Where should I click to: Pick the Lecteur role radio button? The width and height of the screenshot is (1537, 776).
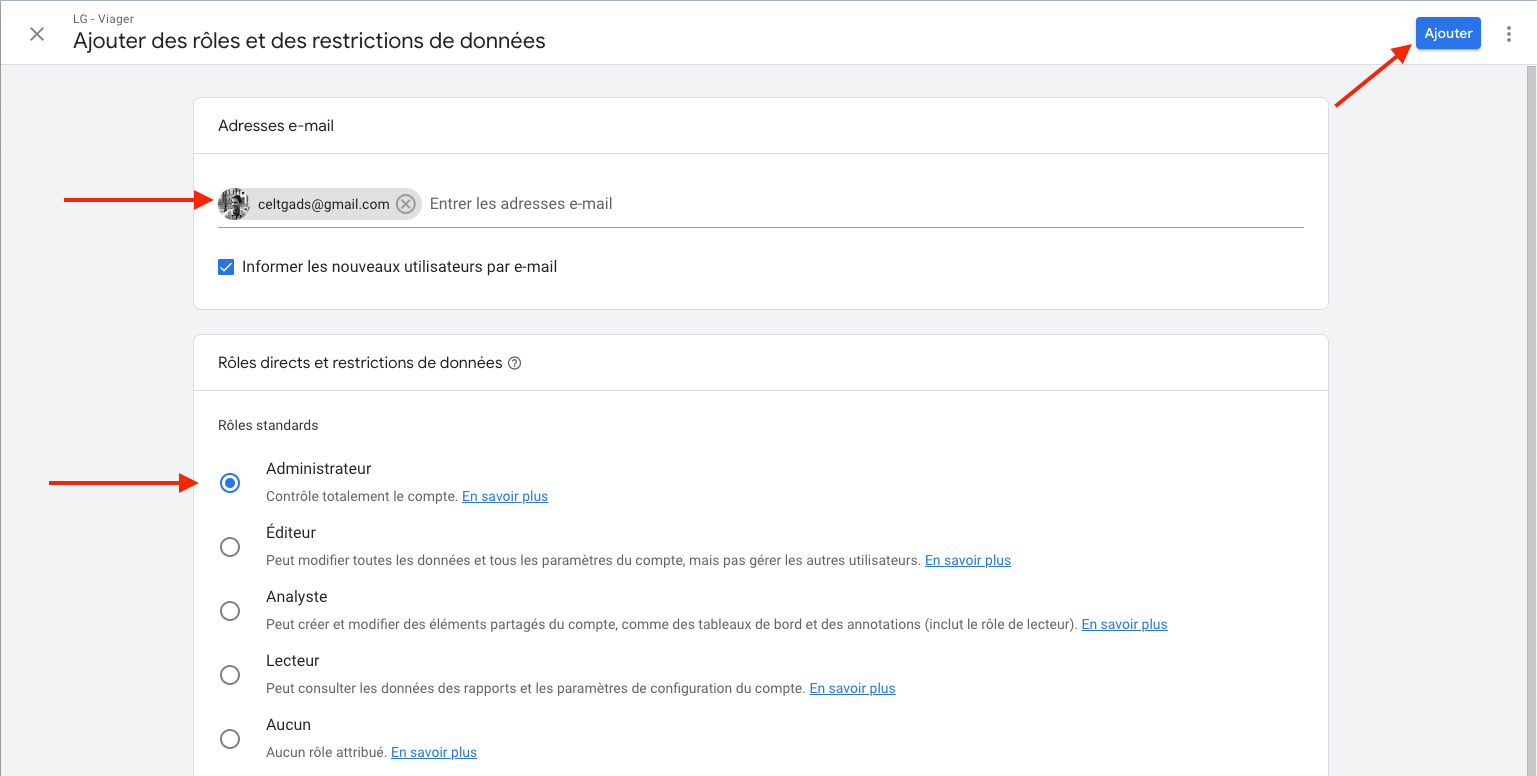[x=230, y=675]
